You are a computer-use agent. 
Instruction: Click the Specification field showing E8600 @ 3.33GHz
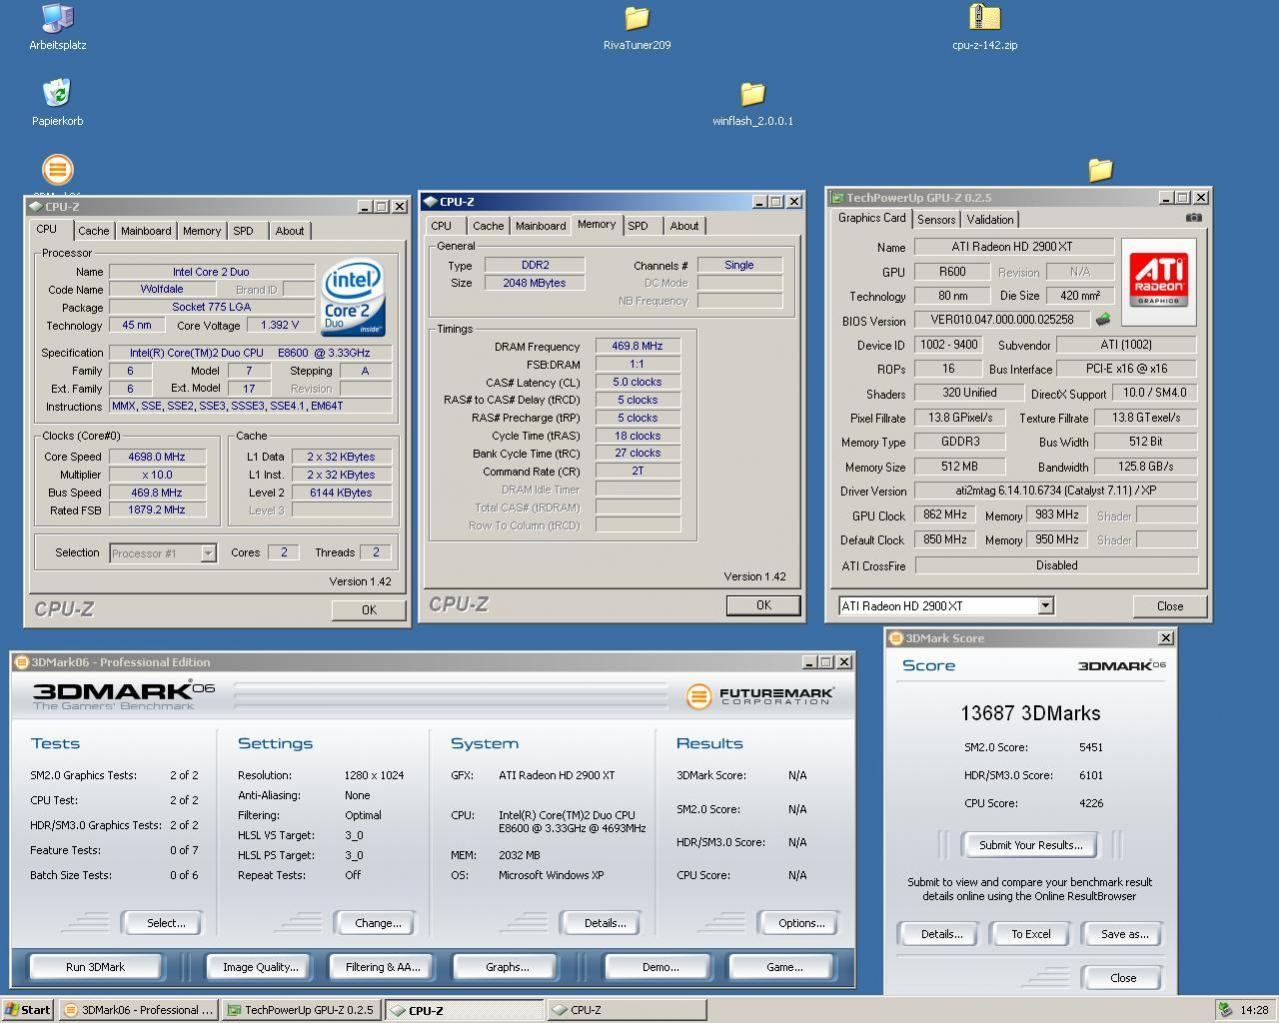pyautogui.click(x=250, y=353)
